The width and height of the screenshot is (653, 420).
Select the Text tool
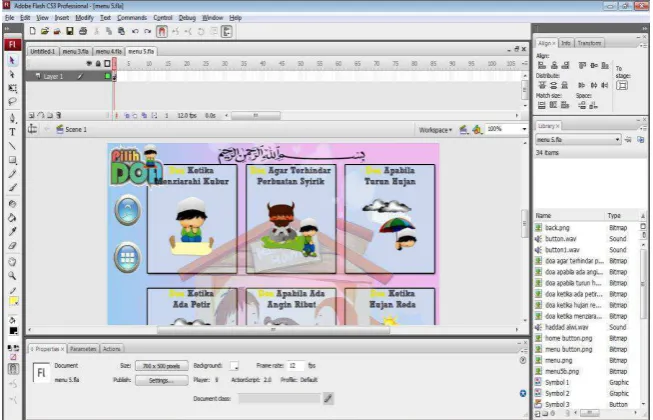click(12, 132)
